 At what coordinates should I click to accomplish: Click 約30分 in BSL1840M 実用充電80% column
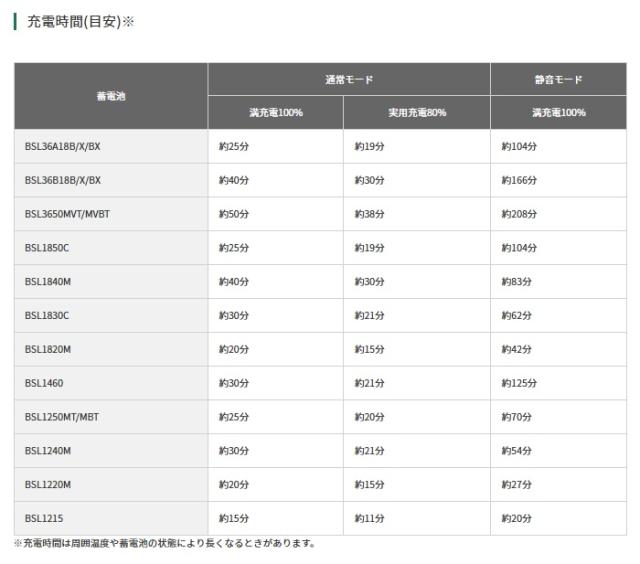[369, 282]
